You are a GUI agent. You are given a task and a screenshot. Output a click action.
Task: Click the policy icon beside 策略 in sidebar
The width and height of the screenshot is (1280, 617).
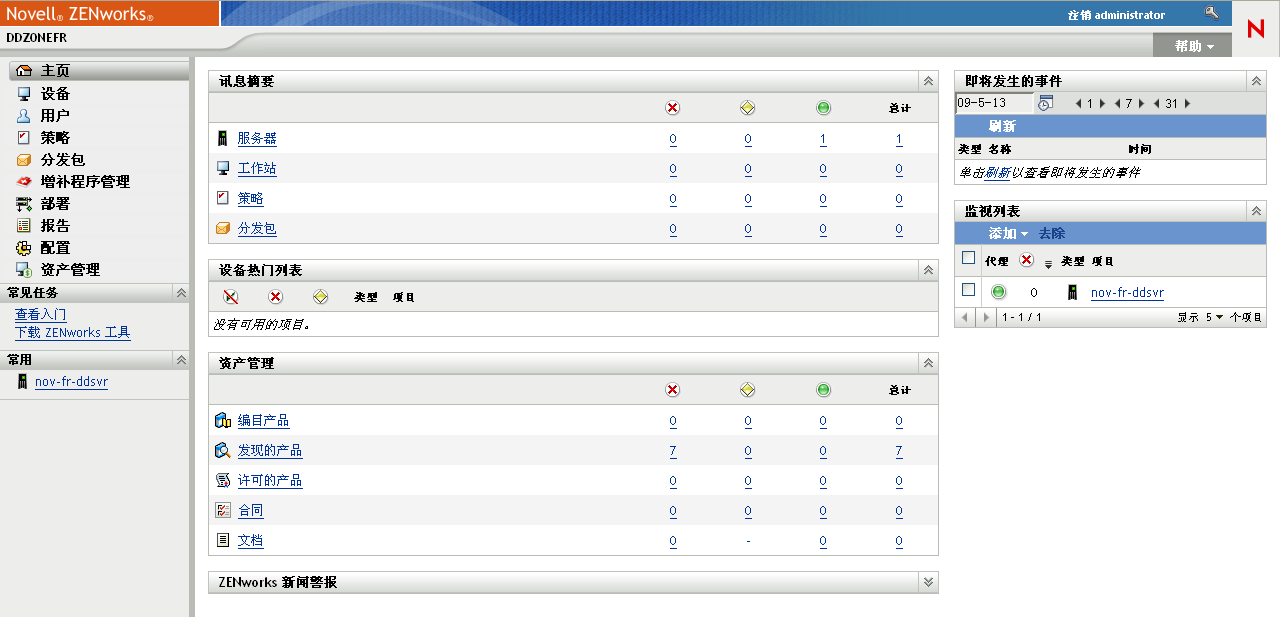[25, 137]
